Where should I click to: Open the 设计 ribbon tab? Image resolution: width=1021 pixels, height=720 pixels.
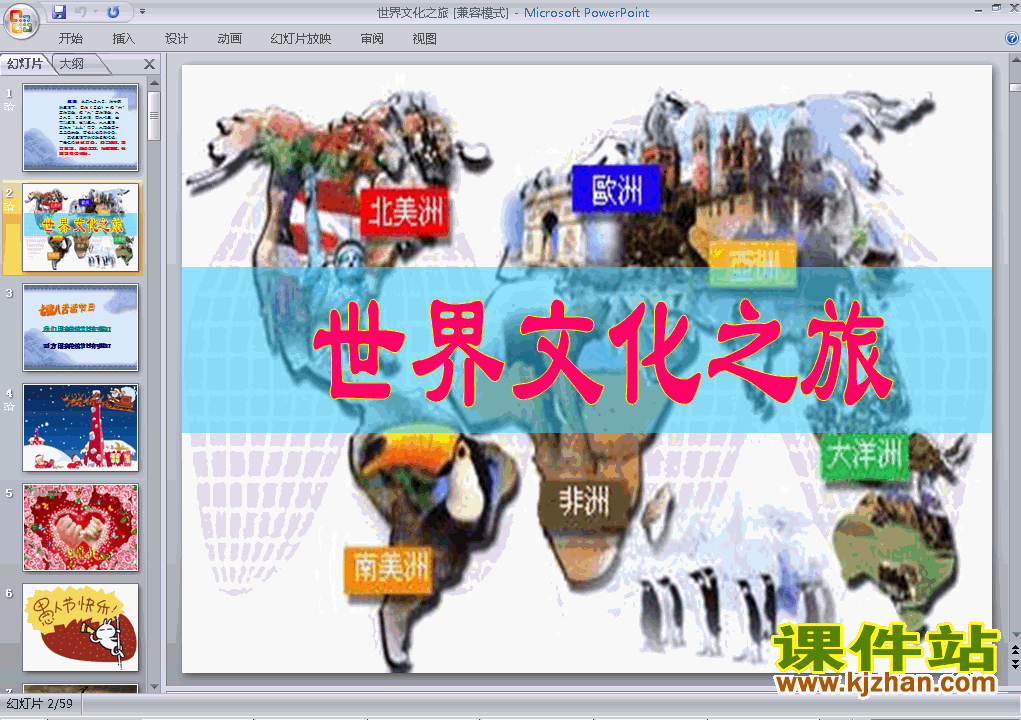(x=176, y=38)
